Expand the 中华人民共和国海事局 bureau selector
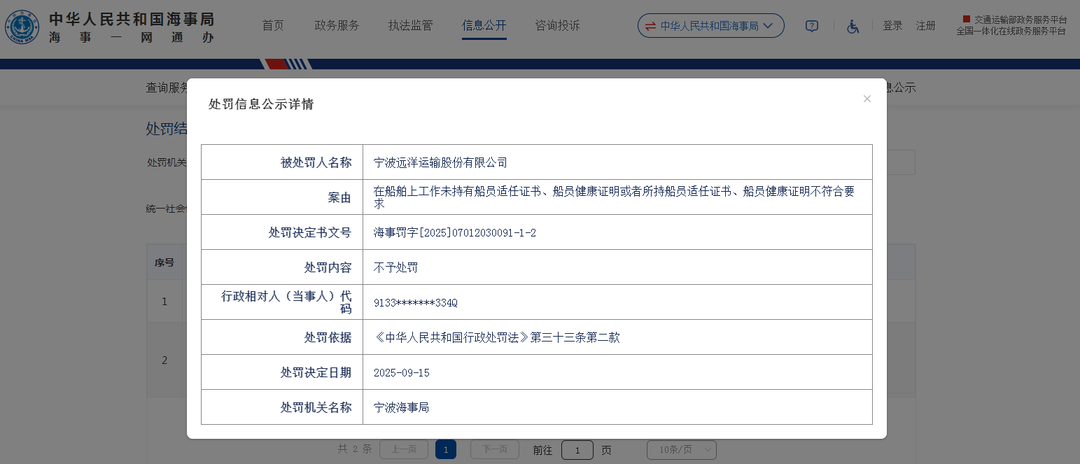 click(x=711, y=26)
